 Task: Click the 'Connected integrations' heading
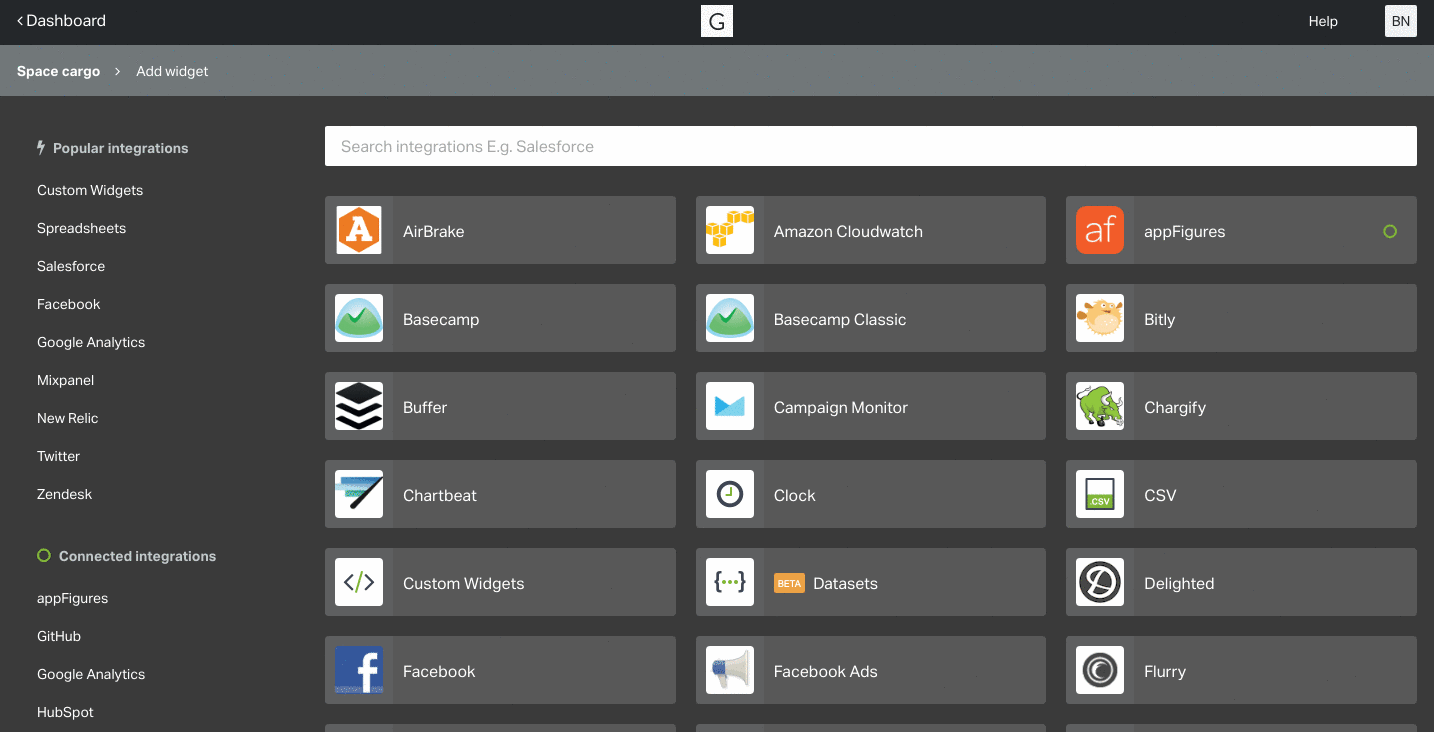click(x=137, y=556)
